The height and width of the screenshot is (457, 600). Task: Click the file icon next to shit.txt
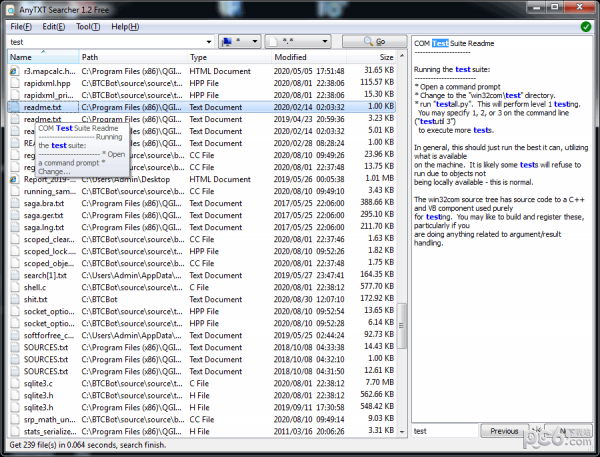tap(15, 299)
